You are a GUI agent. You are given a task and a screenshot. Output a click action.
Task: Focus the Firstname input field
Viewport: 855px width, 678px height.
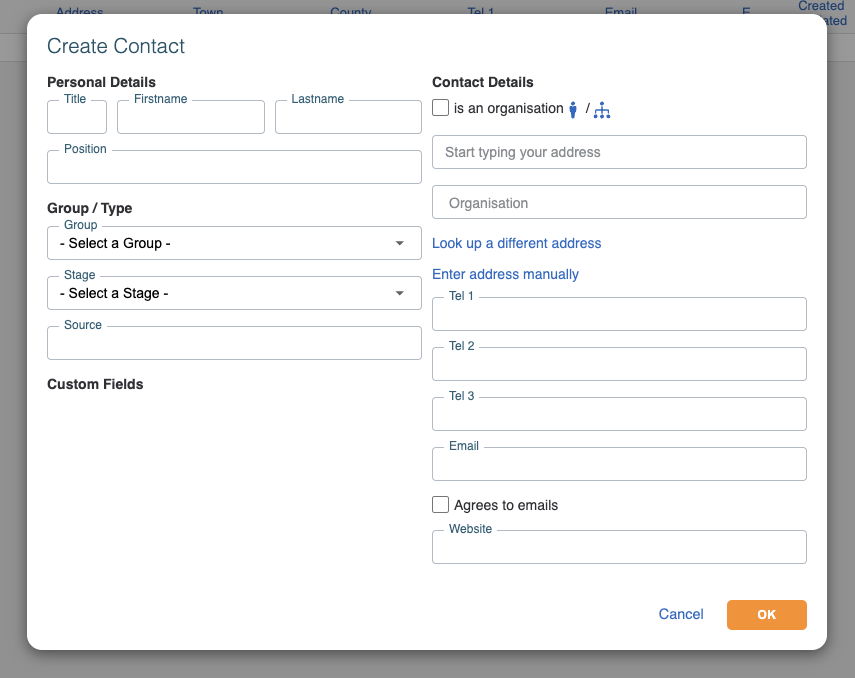[x=190, y=118]
